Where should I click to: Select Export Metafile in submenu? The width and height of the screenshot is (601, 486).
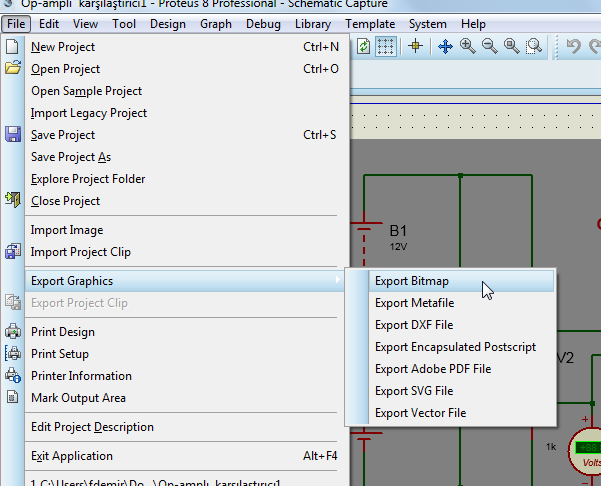(461, 303)
